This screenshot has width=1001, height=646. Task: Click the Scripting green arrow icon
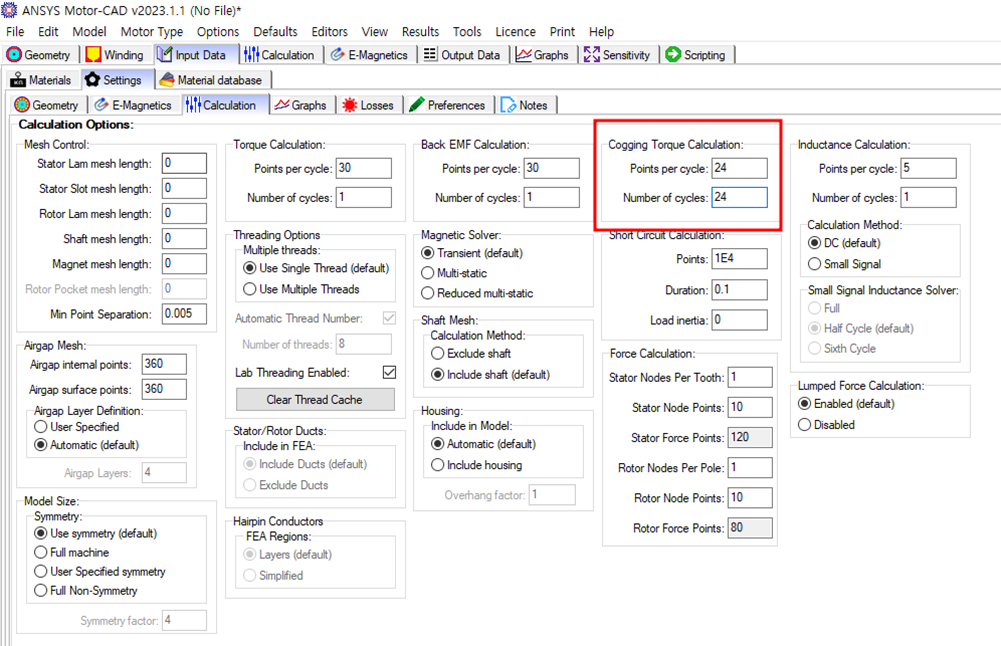point(673,55)
